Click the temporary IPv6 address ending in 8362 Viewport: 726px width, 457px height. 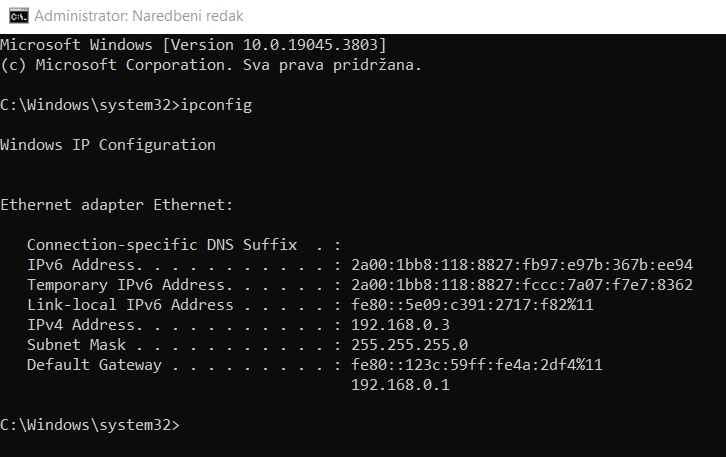(522, 285)
